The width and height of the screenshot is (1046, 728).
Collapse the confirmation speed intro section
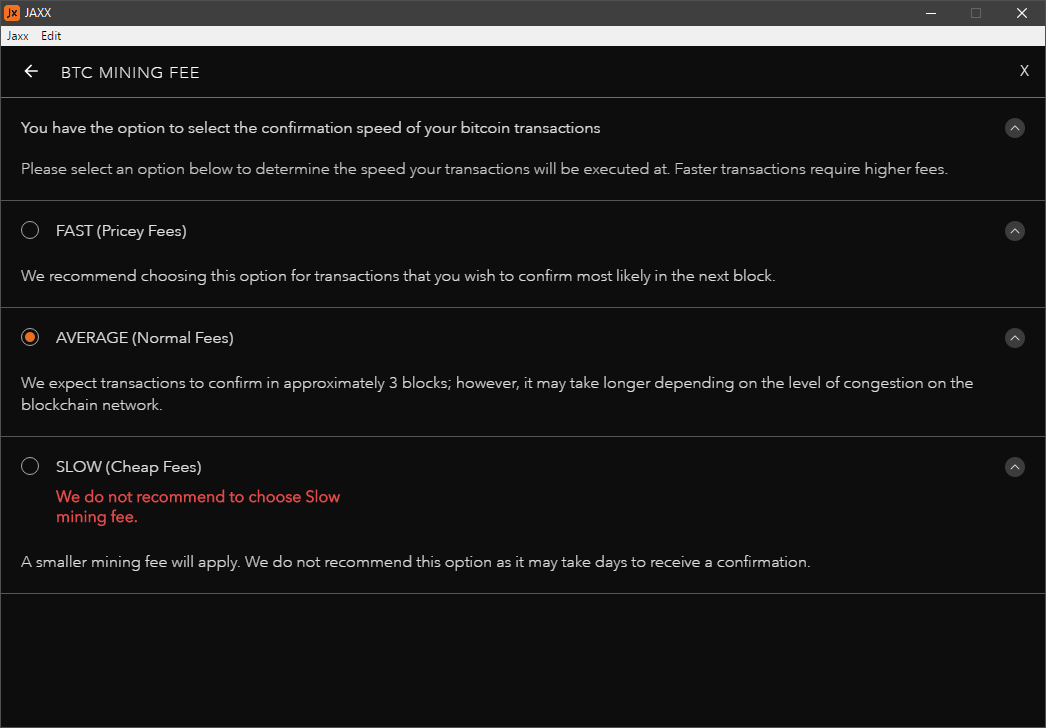1015,128
